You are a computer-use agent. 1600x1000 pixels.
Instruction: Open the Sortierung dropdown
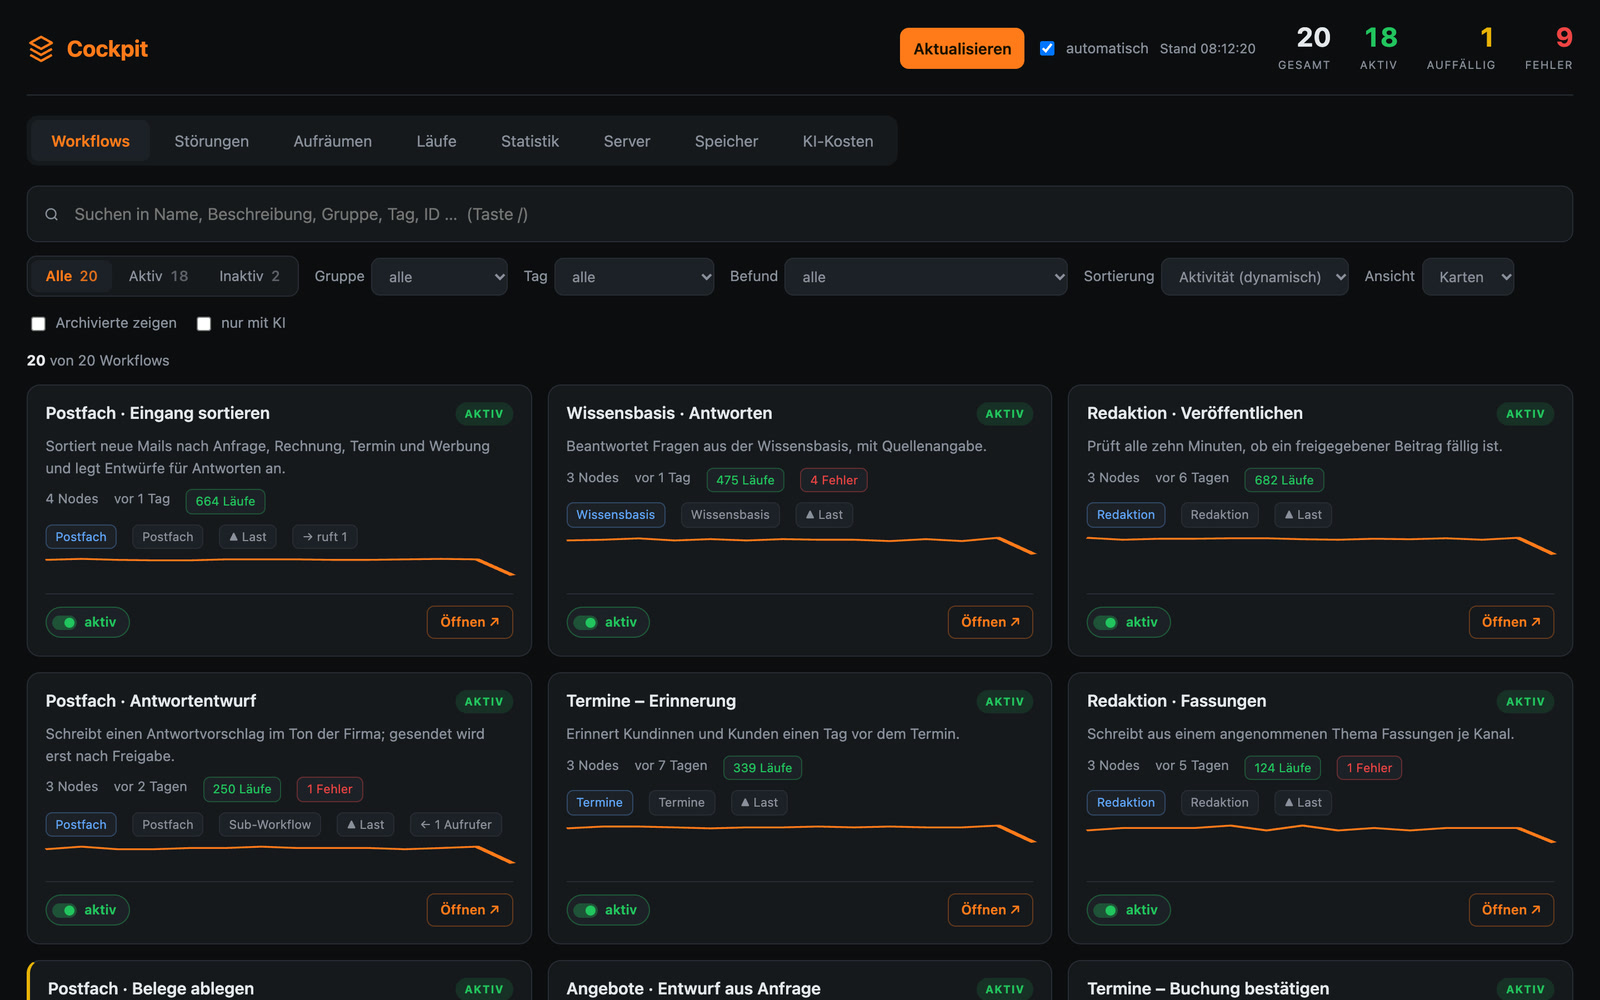click(1255, 277)
